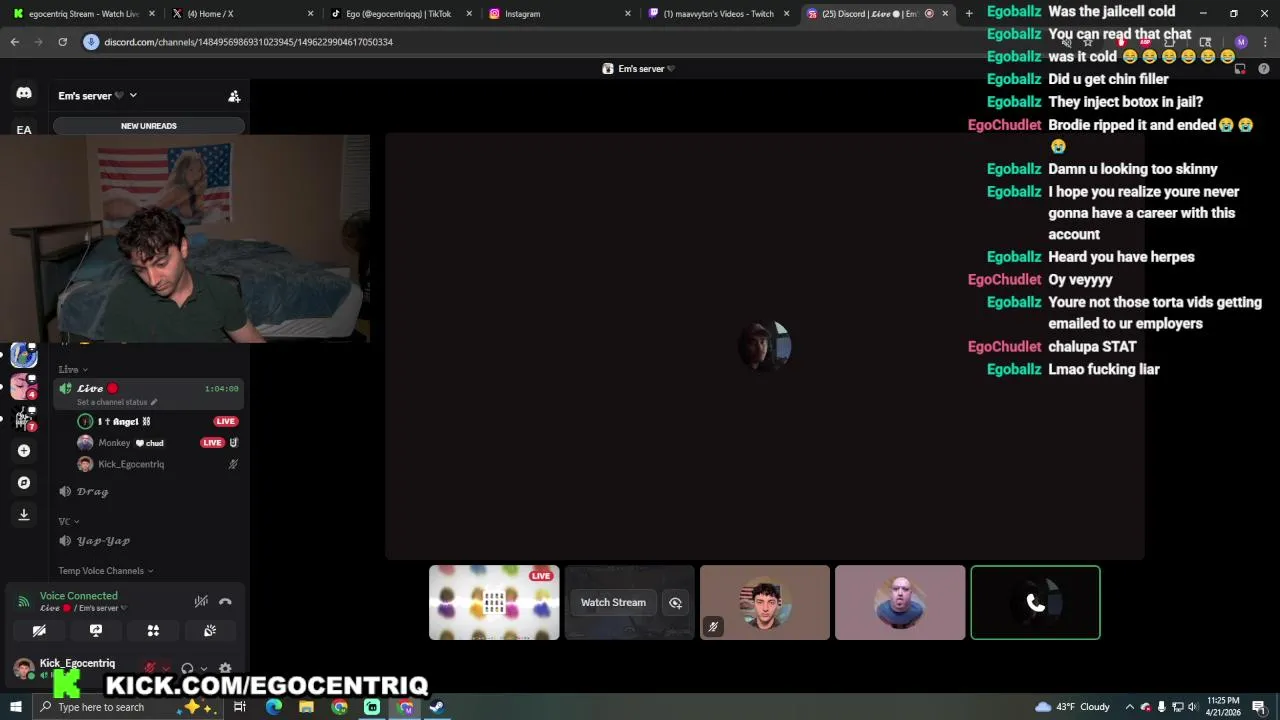Screen dimensions: 1280x720
Task: Open EA server icon in server list
Action: pyautogui.click(x=24, y=130)
